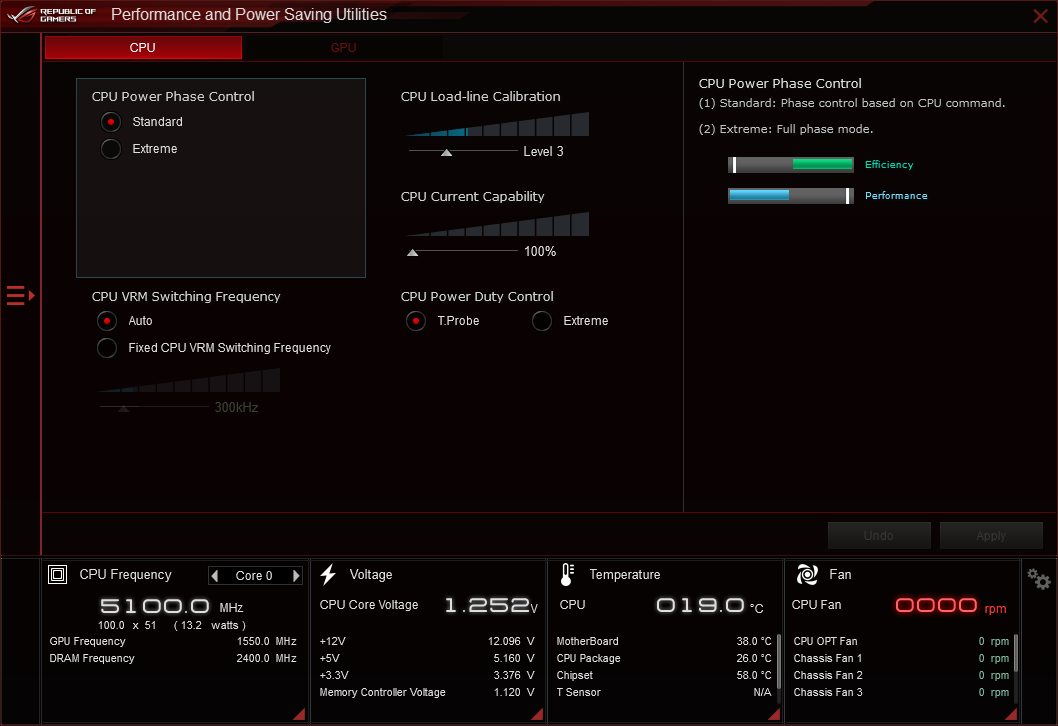Click the CPU temperature 019.0 readout

[709, 605]
